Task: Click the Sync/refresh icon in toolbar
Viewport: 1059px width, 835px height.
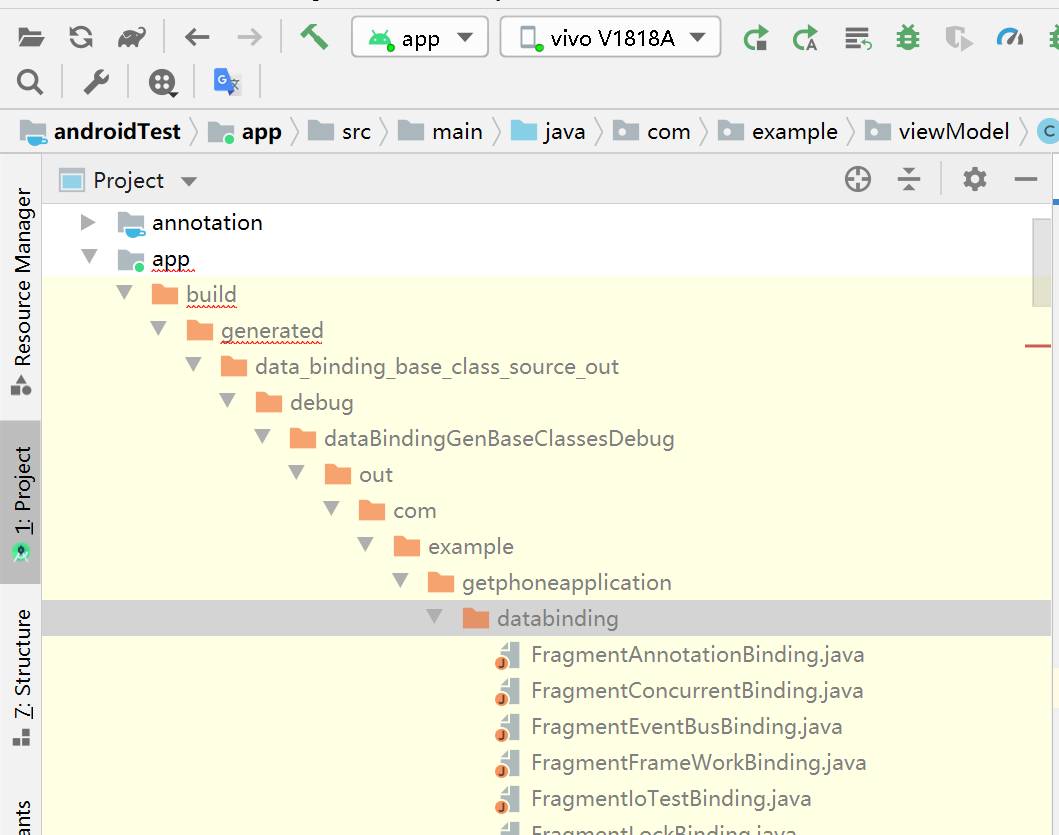Action: 81,37
